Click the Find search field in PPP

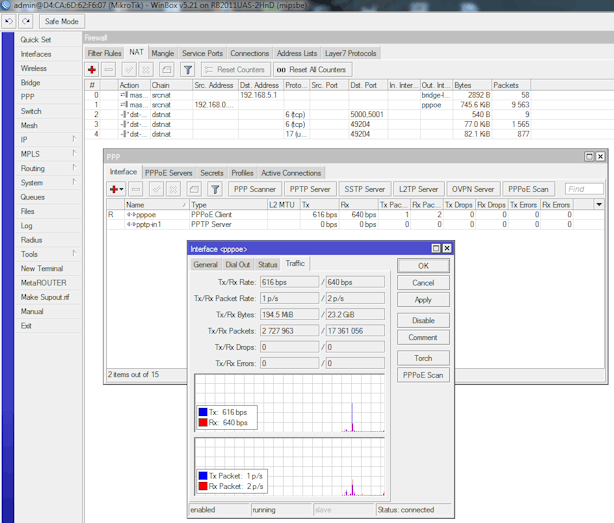(583, 189)
